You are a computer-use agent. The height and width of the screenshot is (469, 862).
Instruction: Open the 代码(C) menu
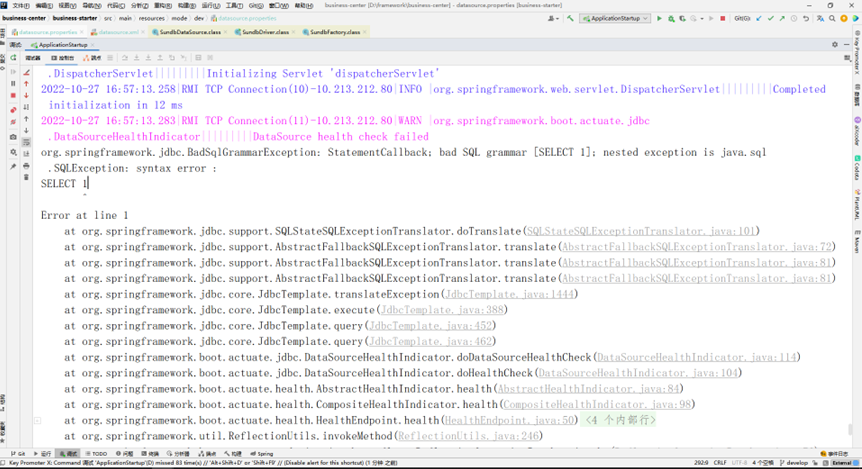[115, 5]
